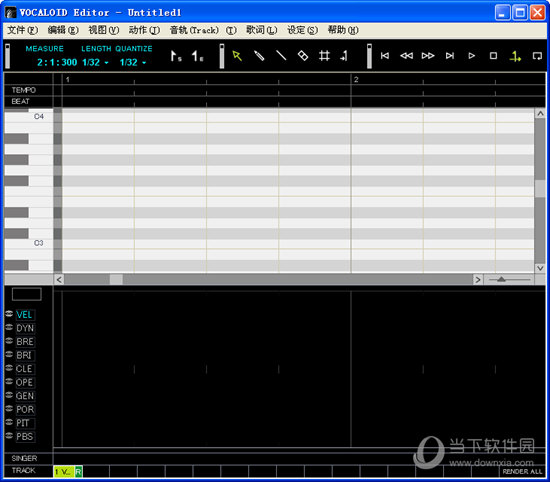Open the 帮助(H) menu
This screenshot has height=482, width=550.
tap(343, 30)
